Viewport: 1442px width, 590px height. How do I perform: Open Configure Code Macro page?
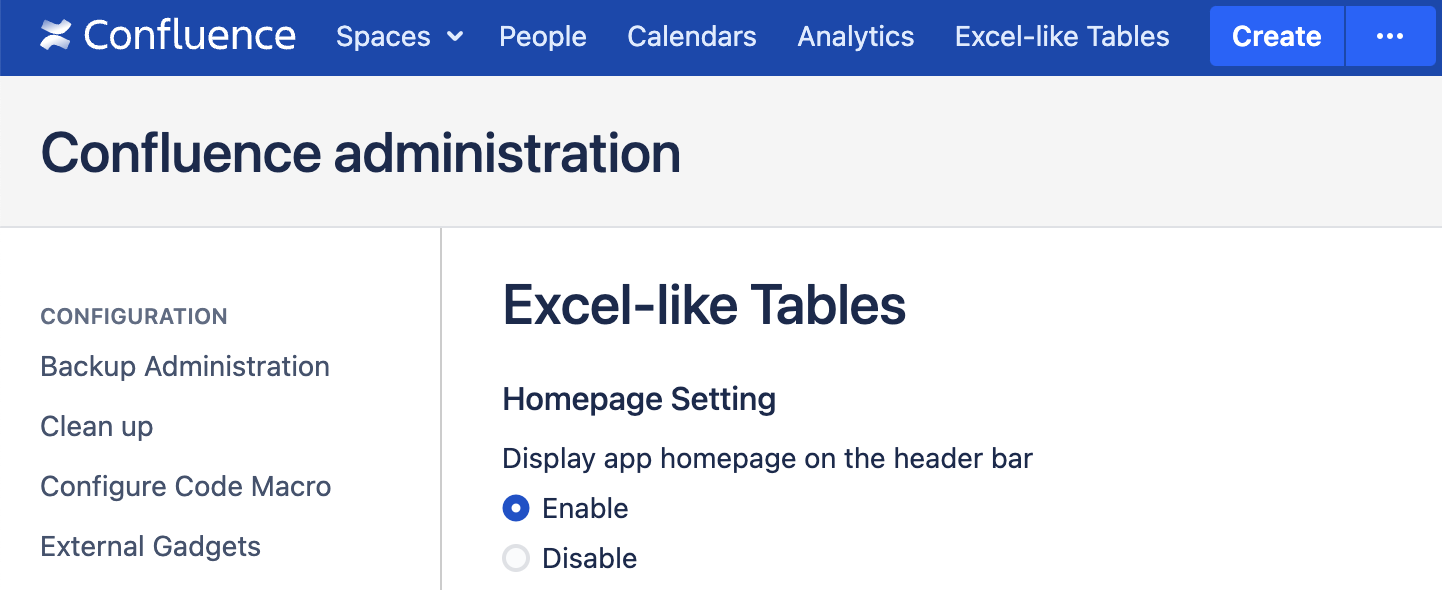[186, 487]
